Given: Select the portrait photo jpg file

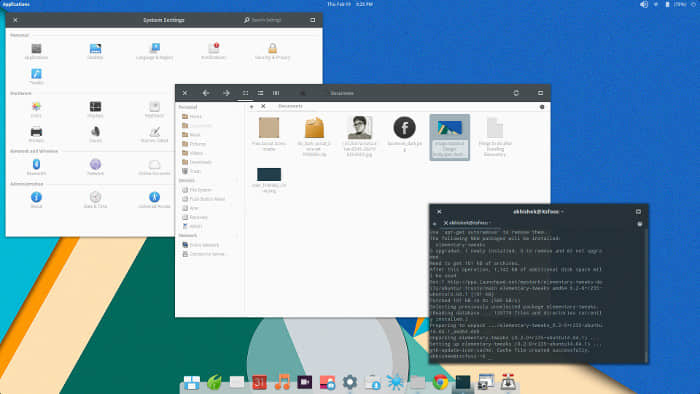Looking at the screenshot, I should [360, 127].
